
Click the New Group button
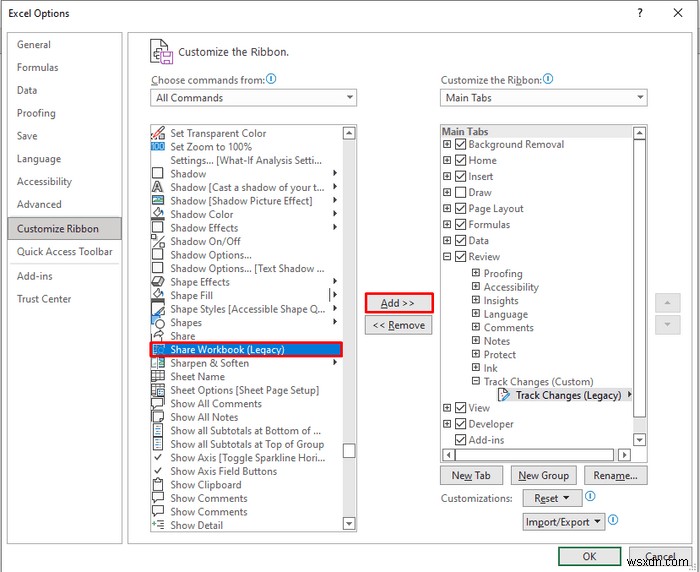[543, 476]
